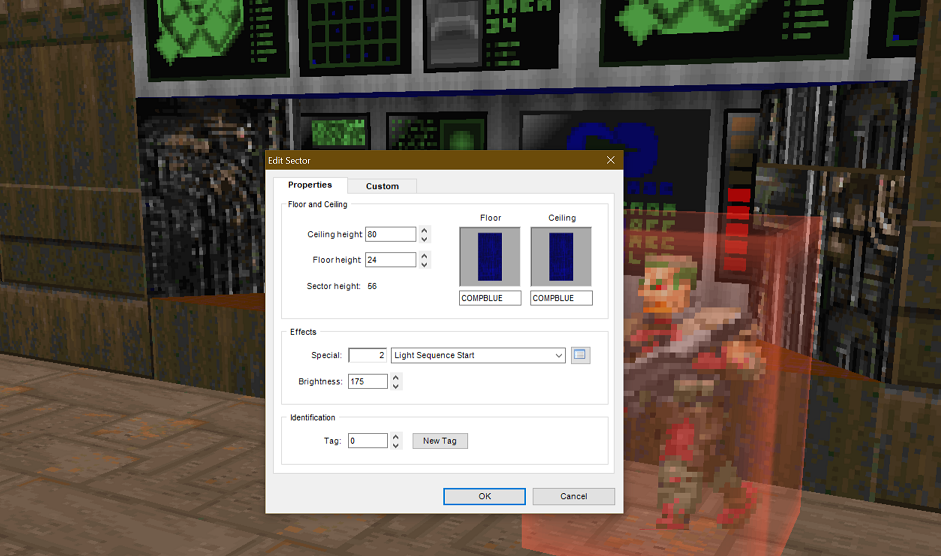Click the Tag input field
Screen dimensions: 941x556
(x=367, y=441)
